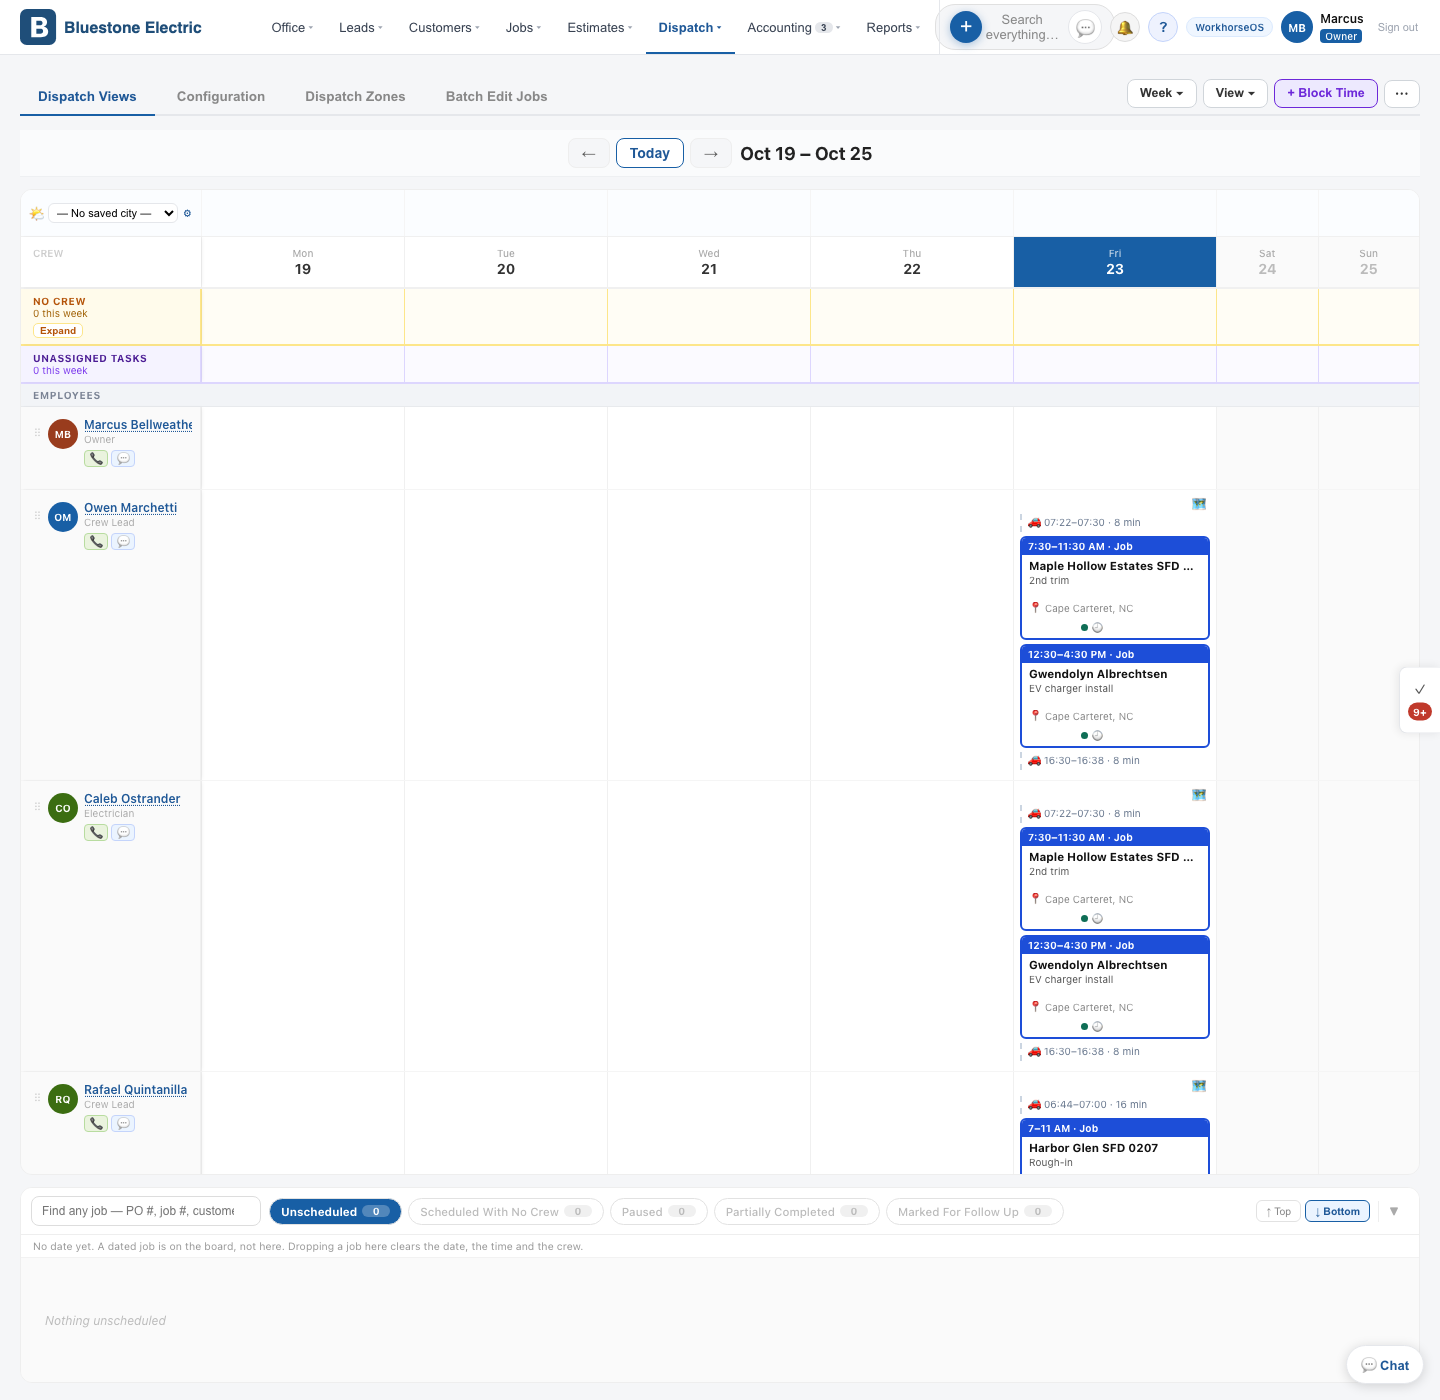
Task: Click the speech bubble icon in the search bar
Action: point(1085,28)
